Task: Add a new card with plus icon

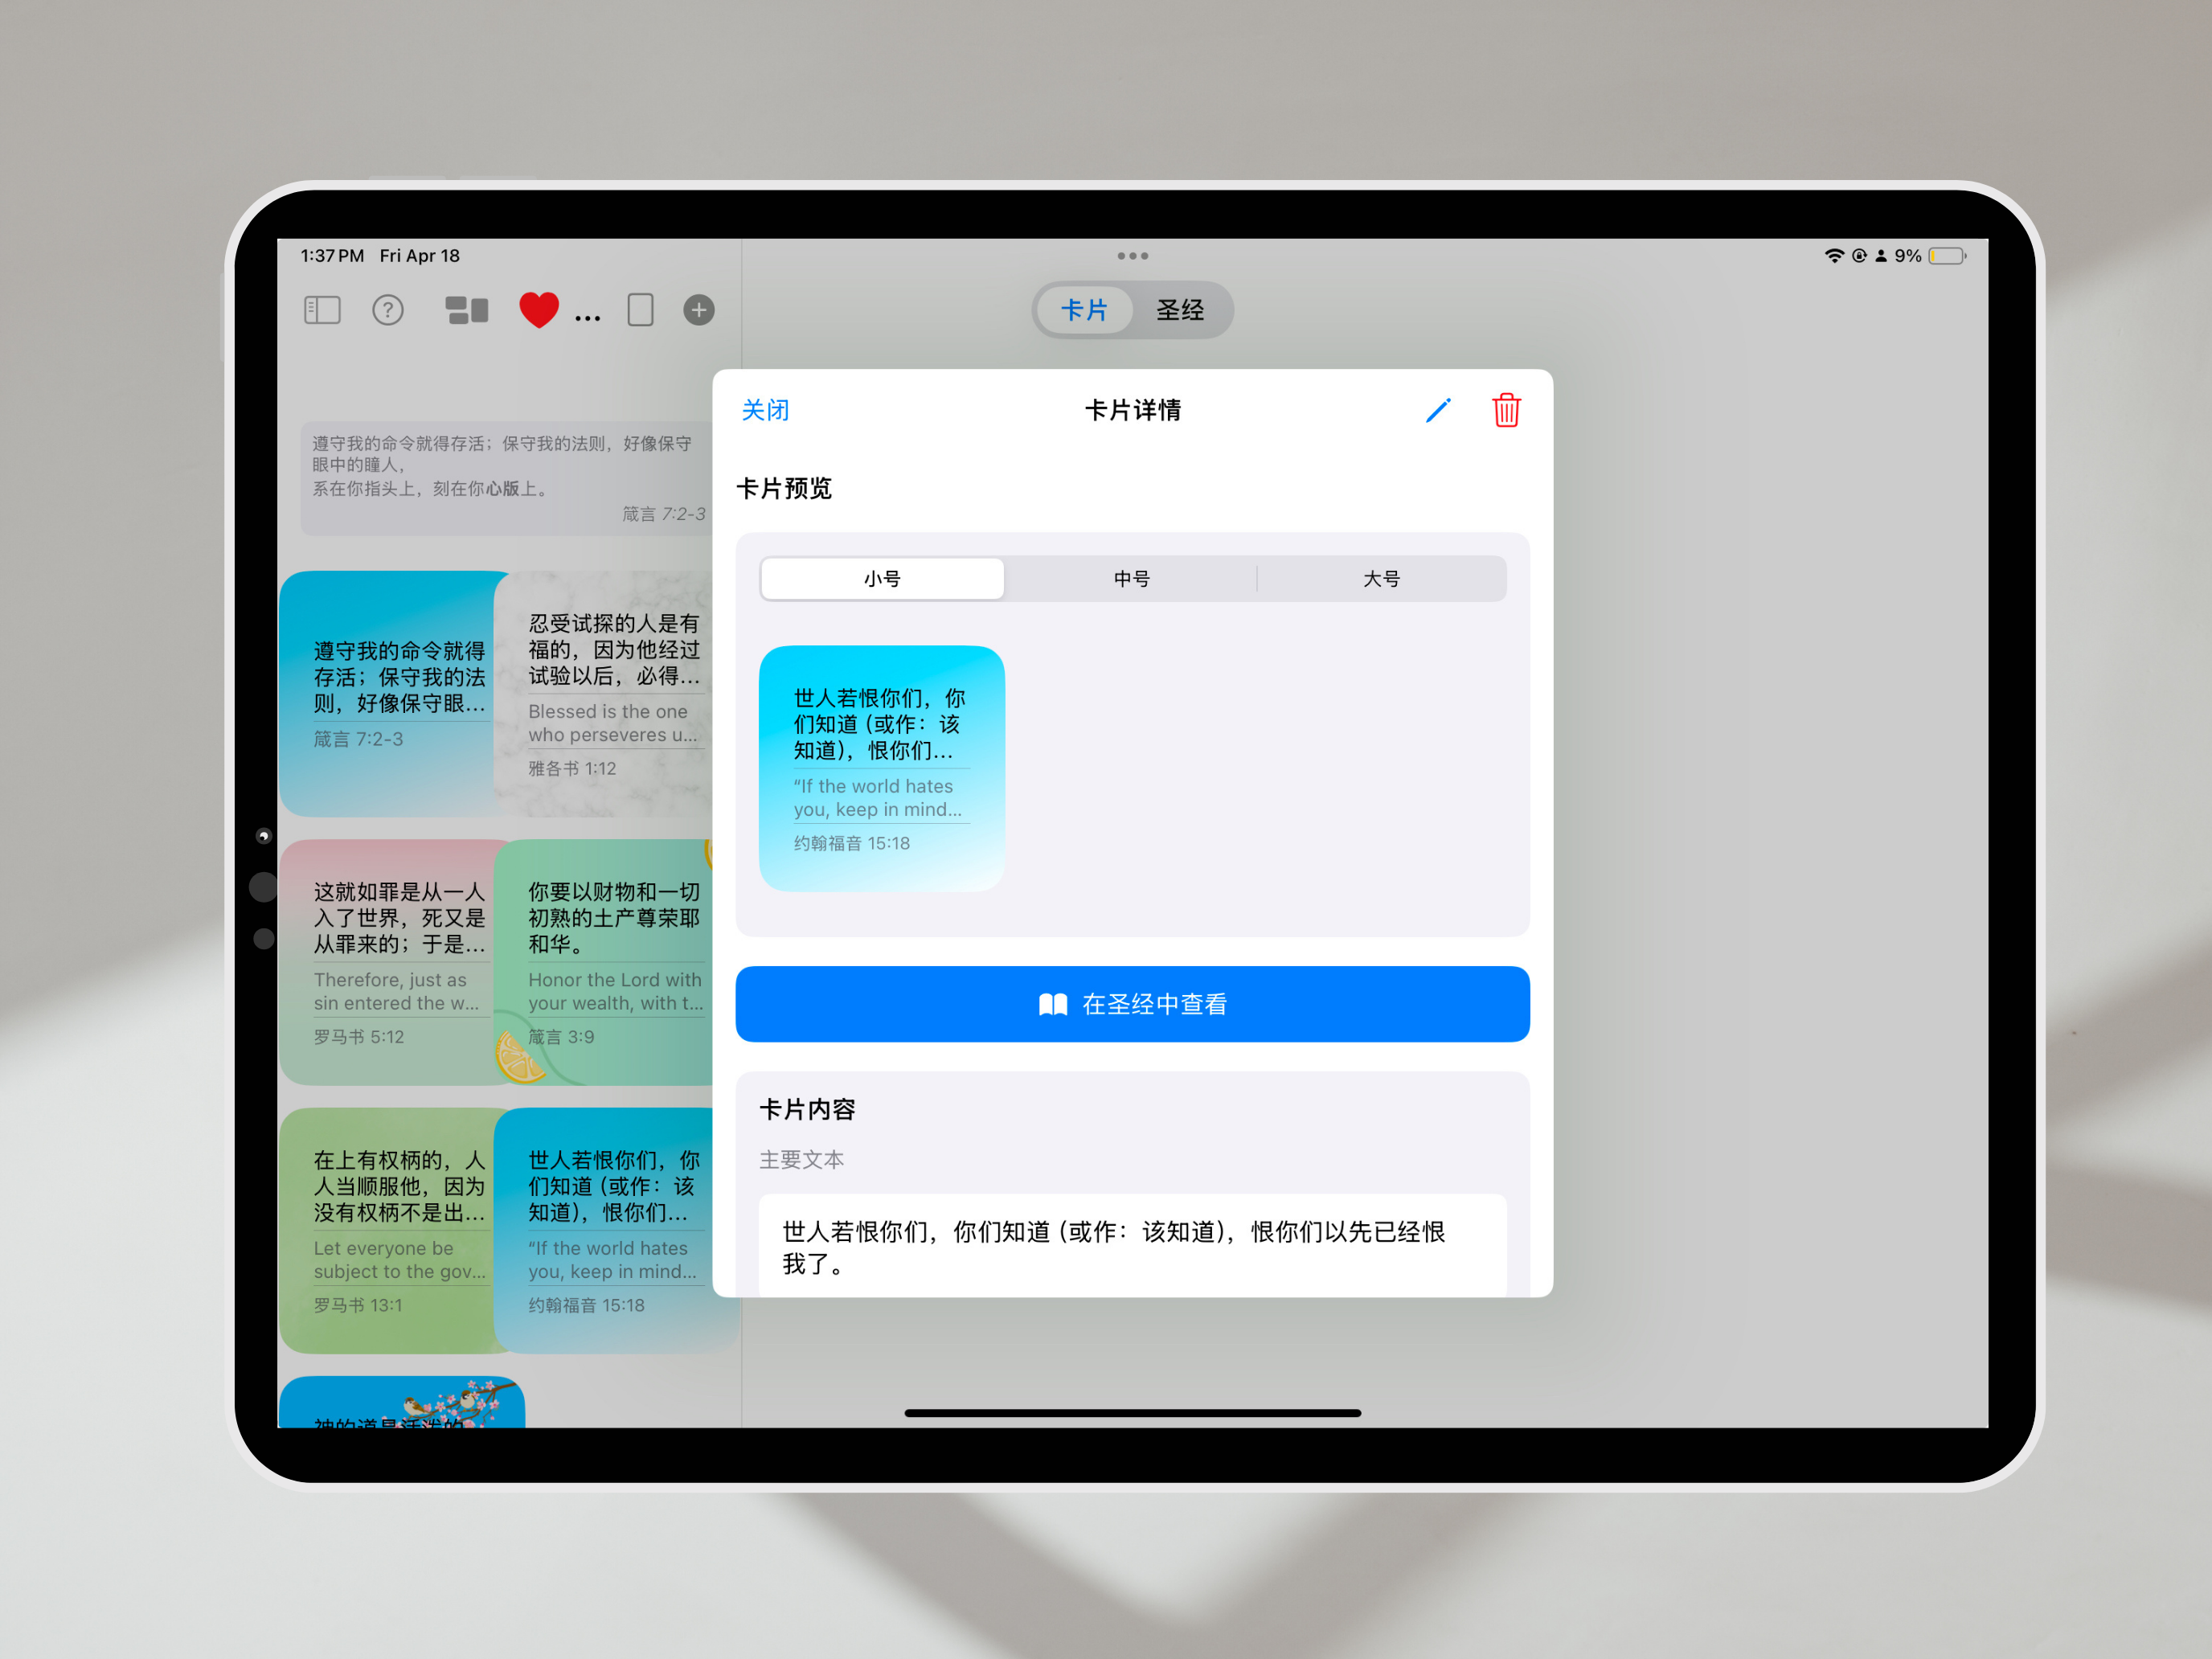Action: click(699, 310)
